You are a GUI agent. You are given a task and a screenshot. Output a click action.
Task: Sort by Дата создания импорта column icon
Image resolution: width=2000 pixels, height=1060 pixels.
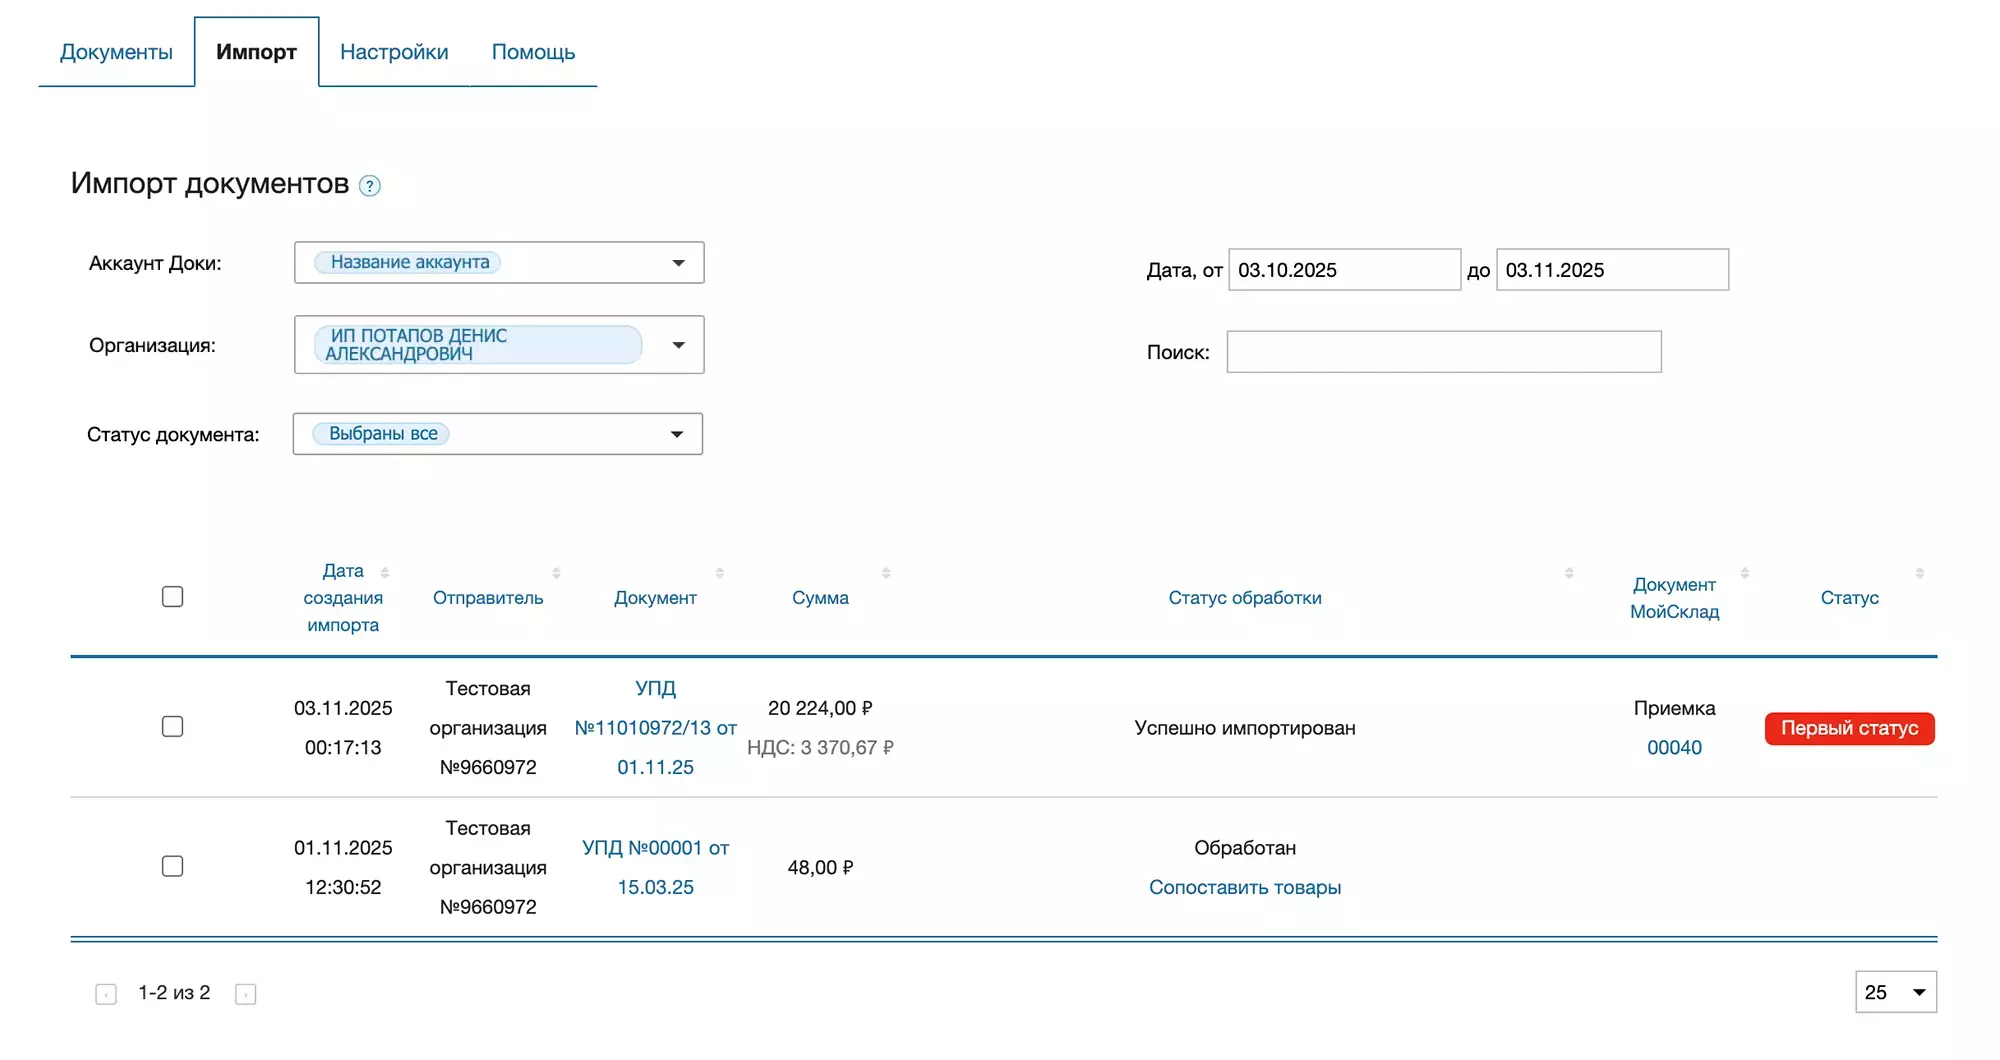[x=385, y=573]
